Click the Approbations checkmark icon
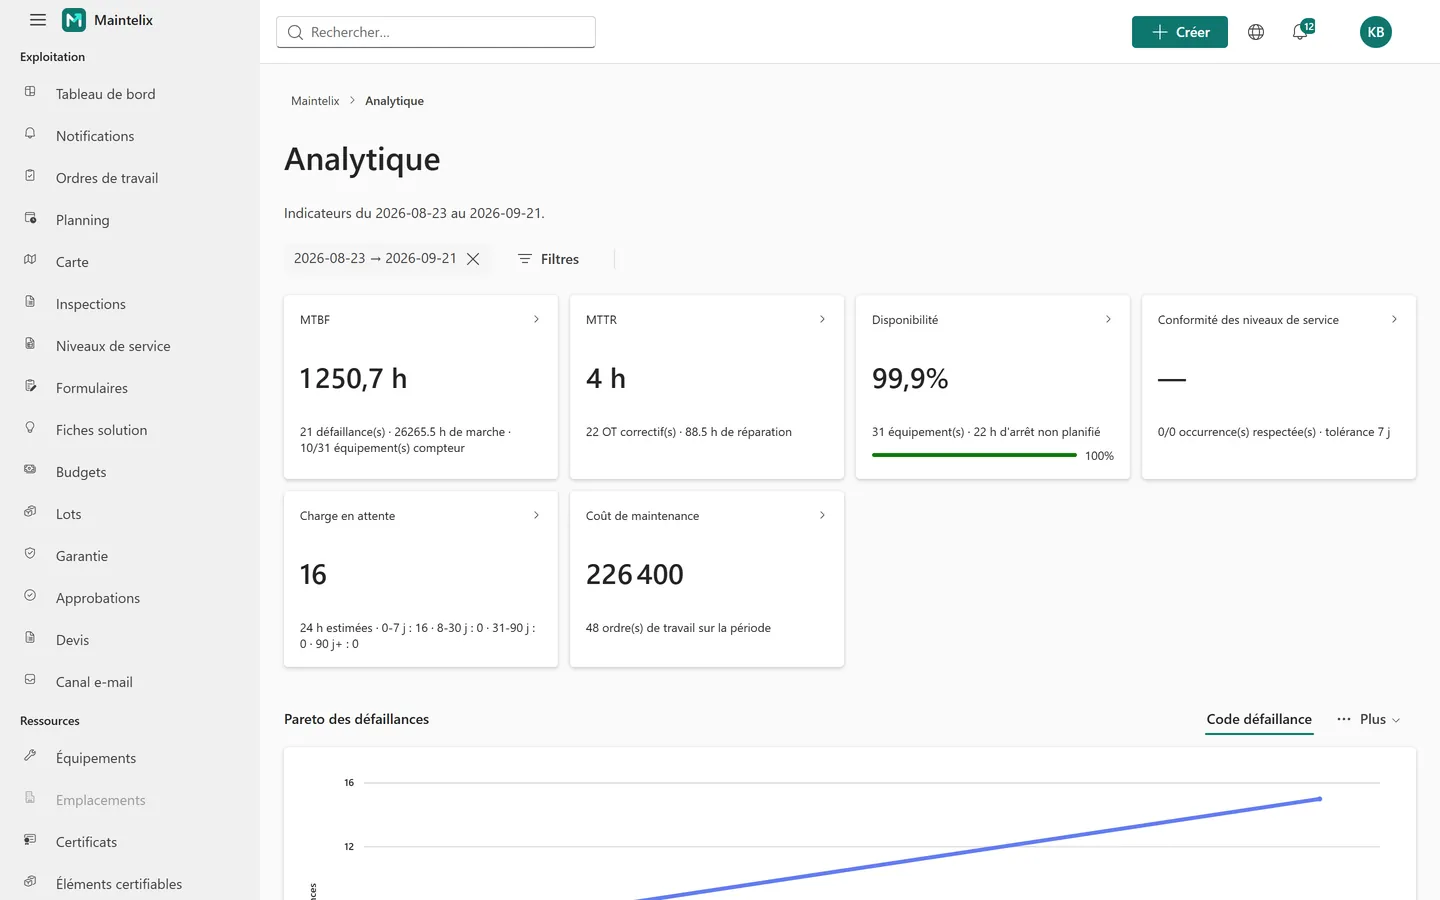This screenshot has width=1440, height=900. [x=30, y=596]
